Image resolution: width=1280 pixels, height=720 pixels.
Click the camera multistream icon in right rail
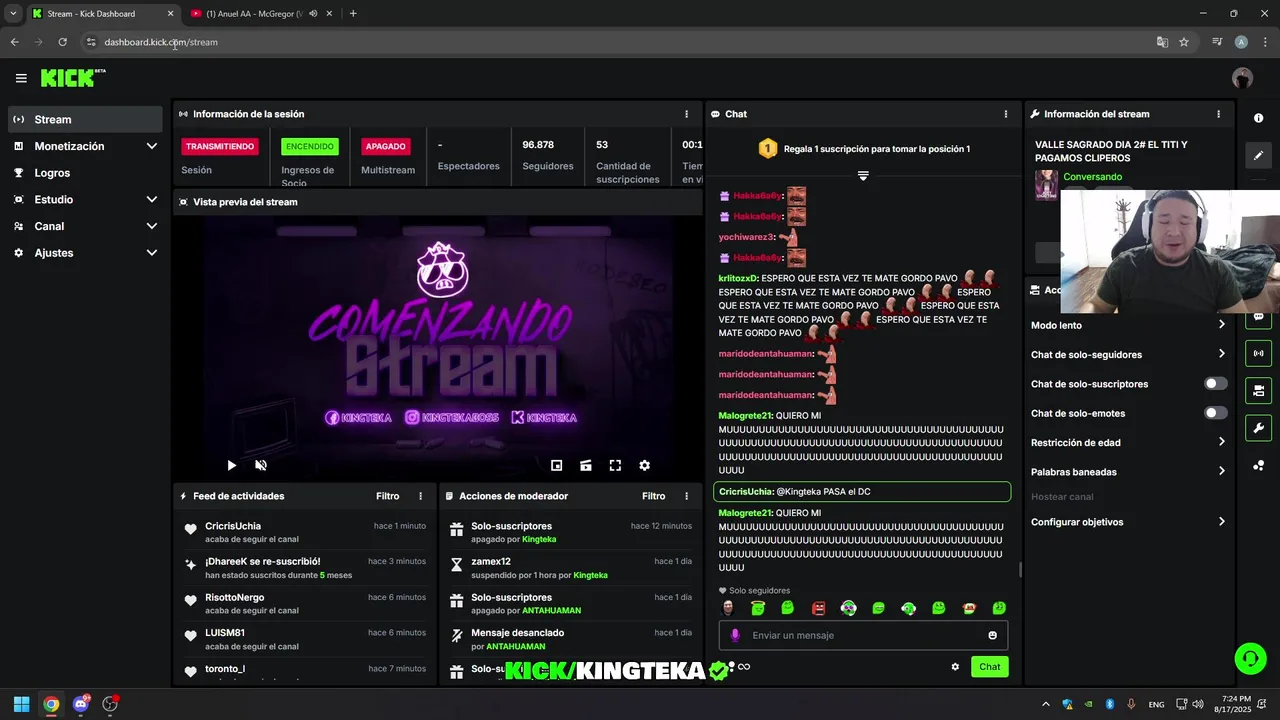1258,390
